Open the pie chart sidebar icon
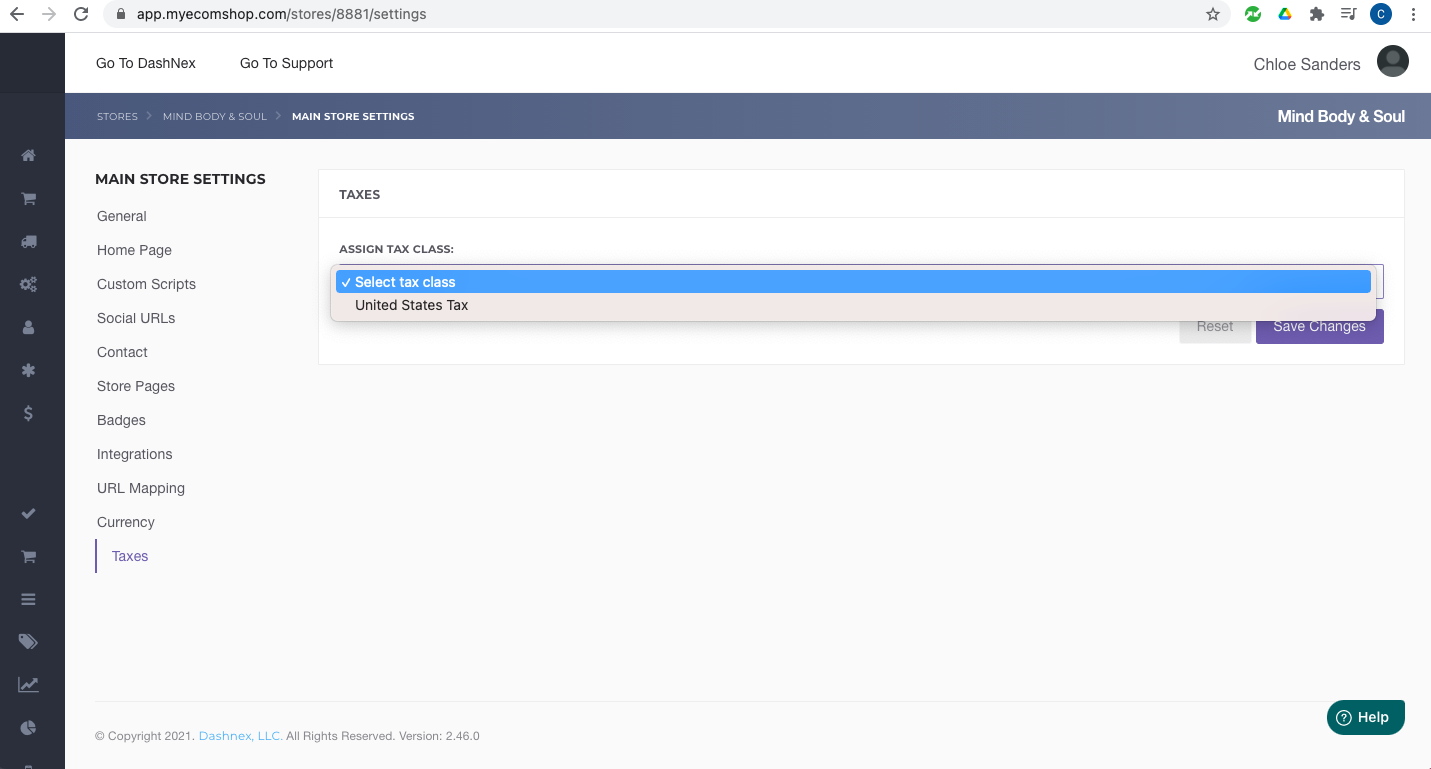The image size is (1431, 769). 29,727
